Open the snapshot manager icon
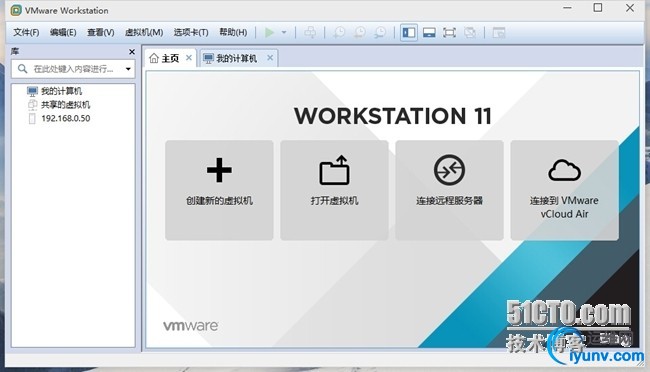Image resolution: width=650 pixels, height=372 pixels. (380, 32)
